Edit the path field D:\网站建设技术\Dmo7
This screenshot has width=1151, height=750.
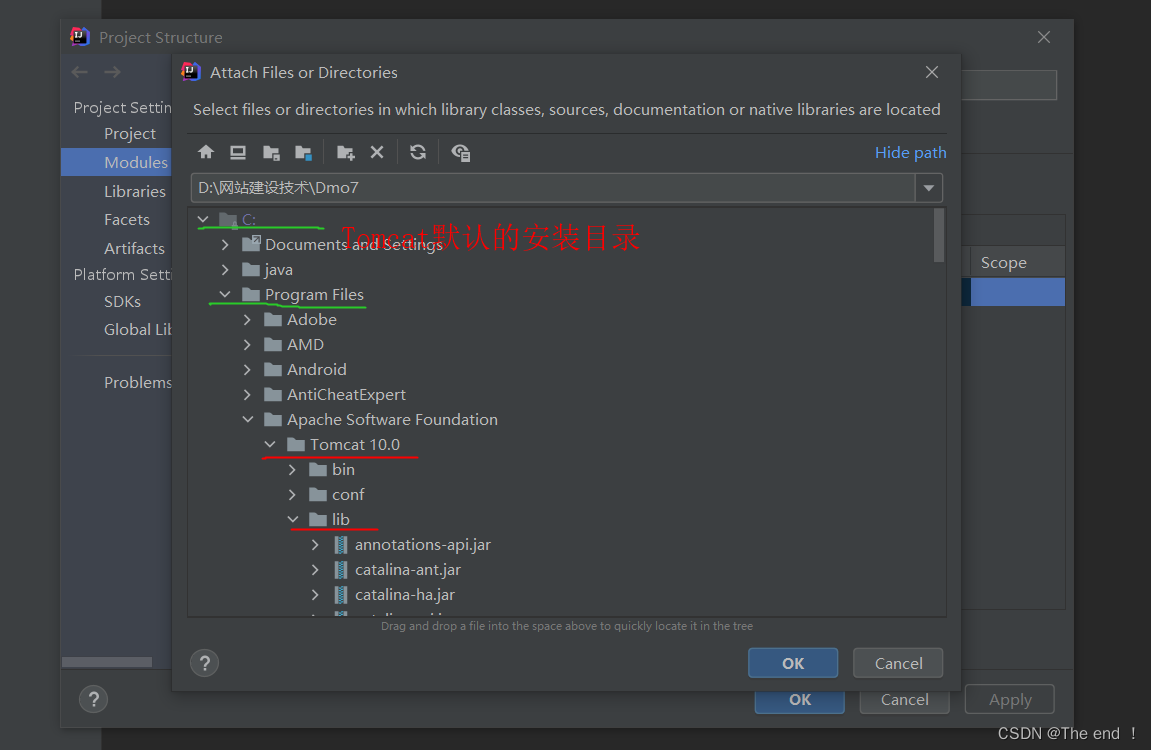pos(553,188)
